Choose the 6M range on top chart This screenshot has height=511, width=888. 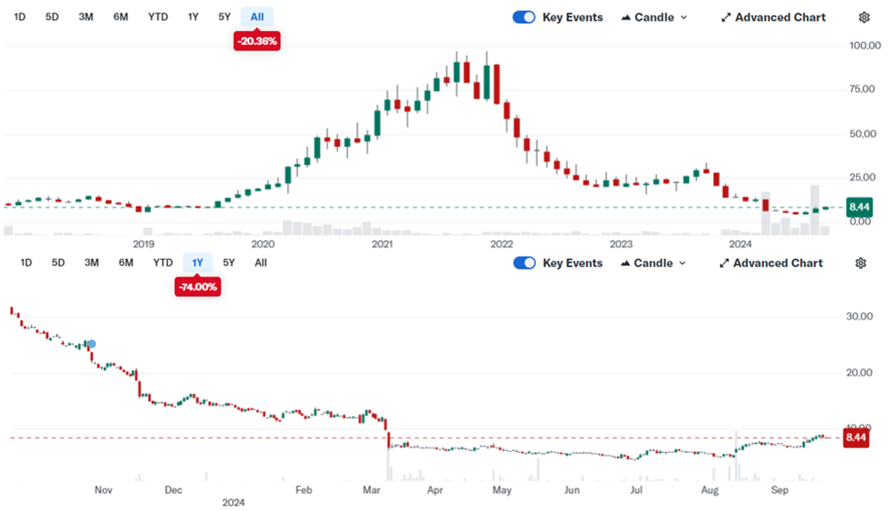point(121,17)
